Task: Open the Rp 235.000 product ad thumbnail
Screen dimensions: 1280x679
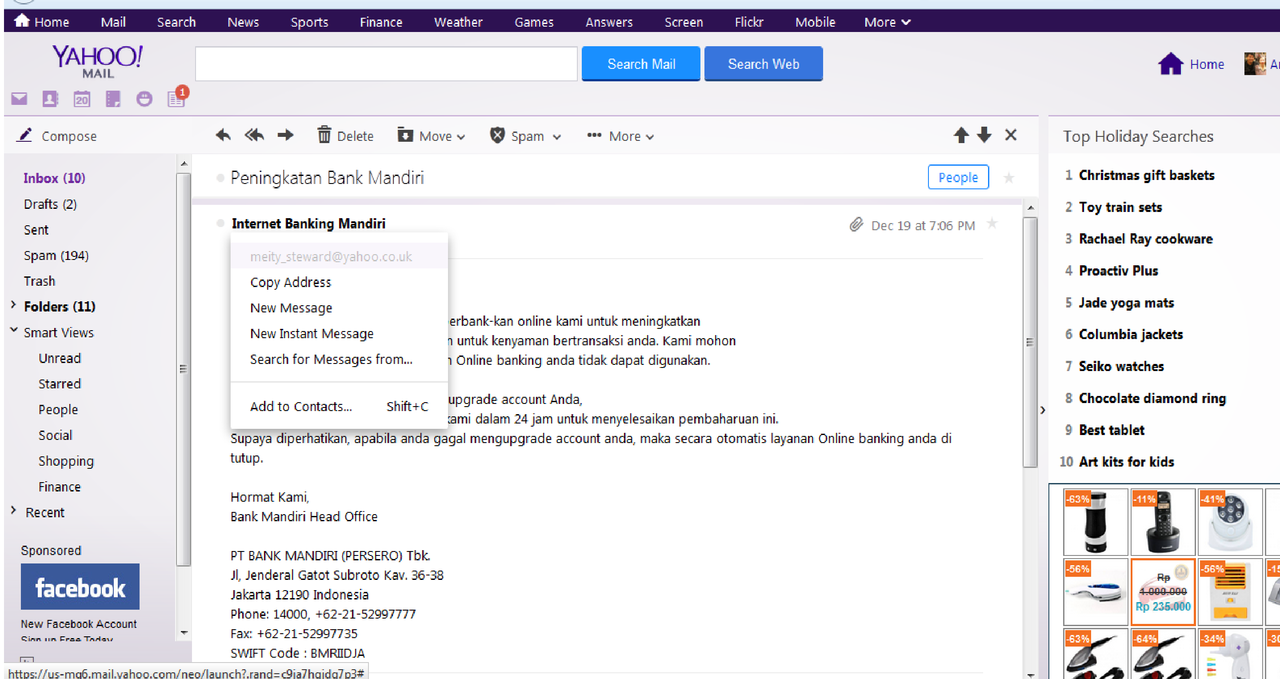Action: tap(1162, 592)
